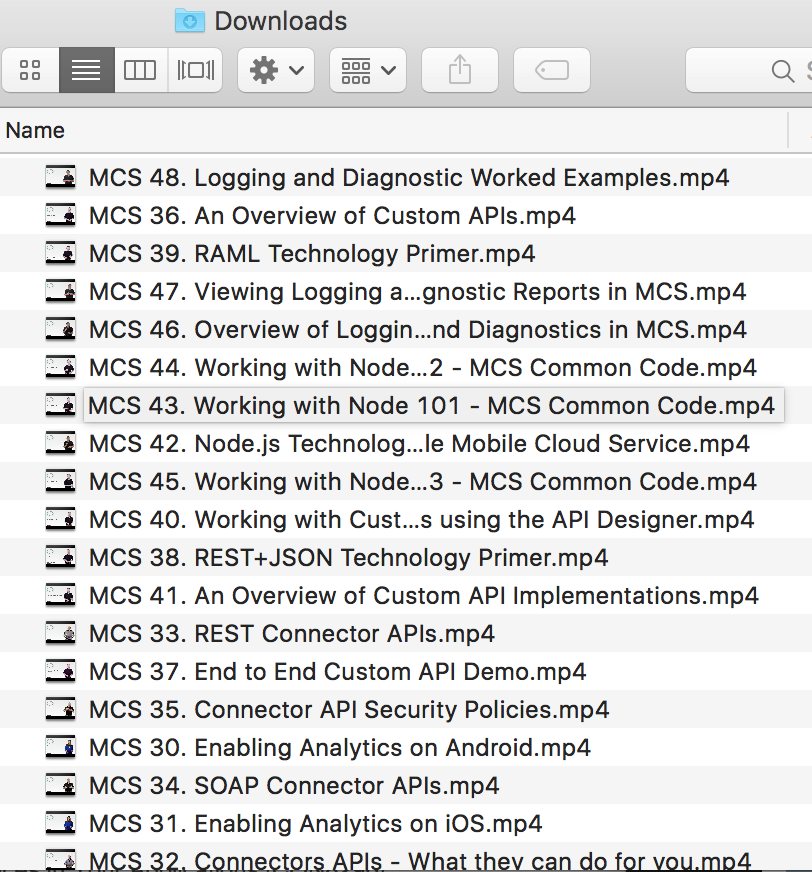The height and width of the screenshot is (872, 812).
Task: Click thumbnail of MCS 34 video
Action: (x=60, y=785)
